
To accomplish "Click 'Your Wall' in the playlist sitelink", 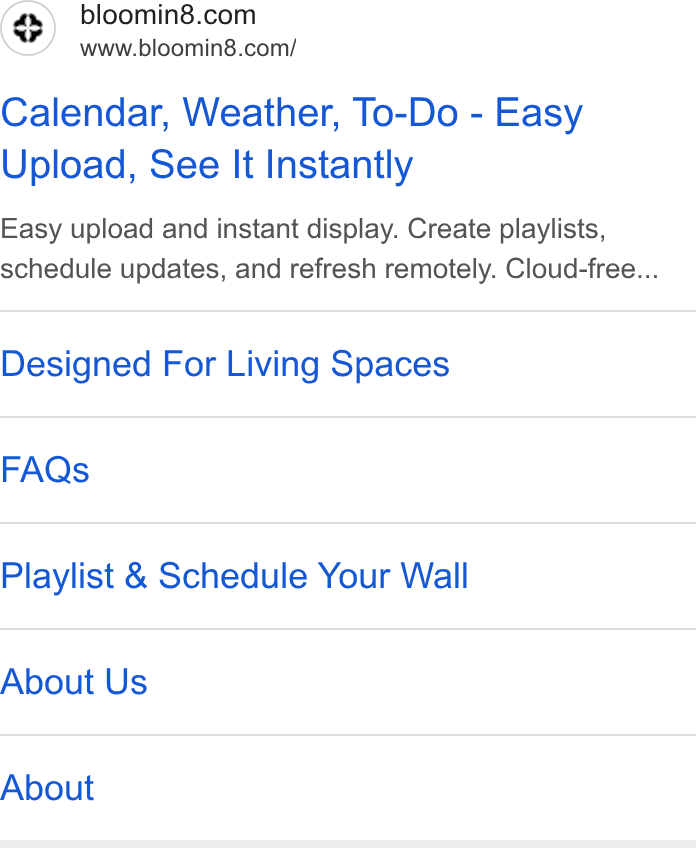I will (393, 575).
